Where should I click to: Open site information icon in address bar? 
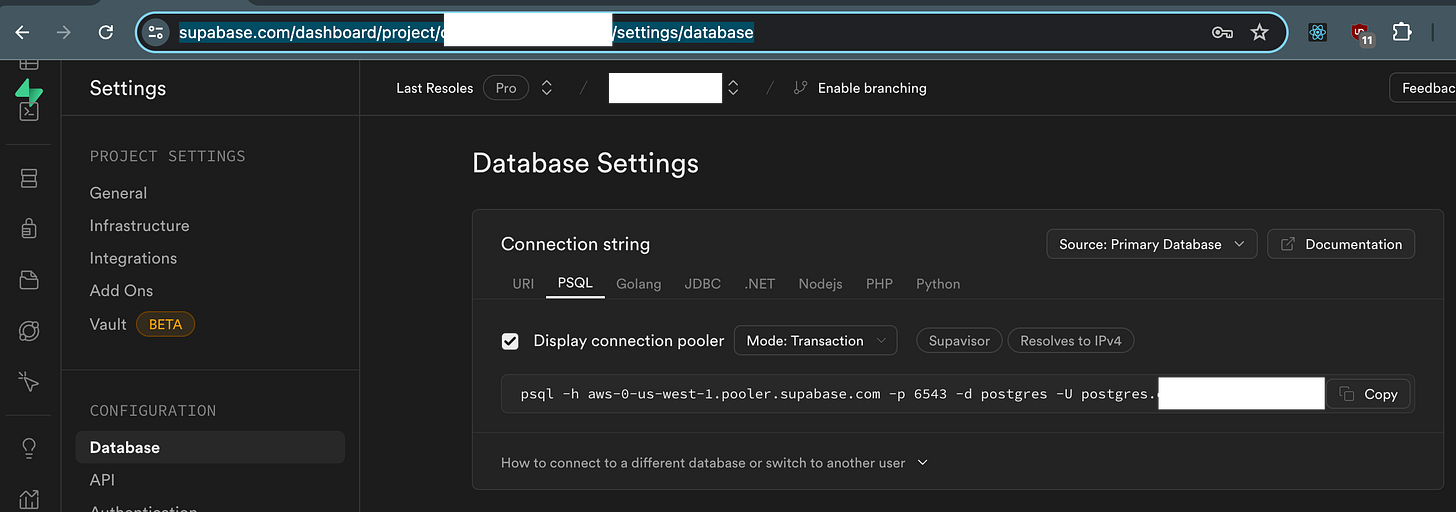[x=156, y=32]
